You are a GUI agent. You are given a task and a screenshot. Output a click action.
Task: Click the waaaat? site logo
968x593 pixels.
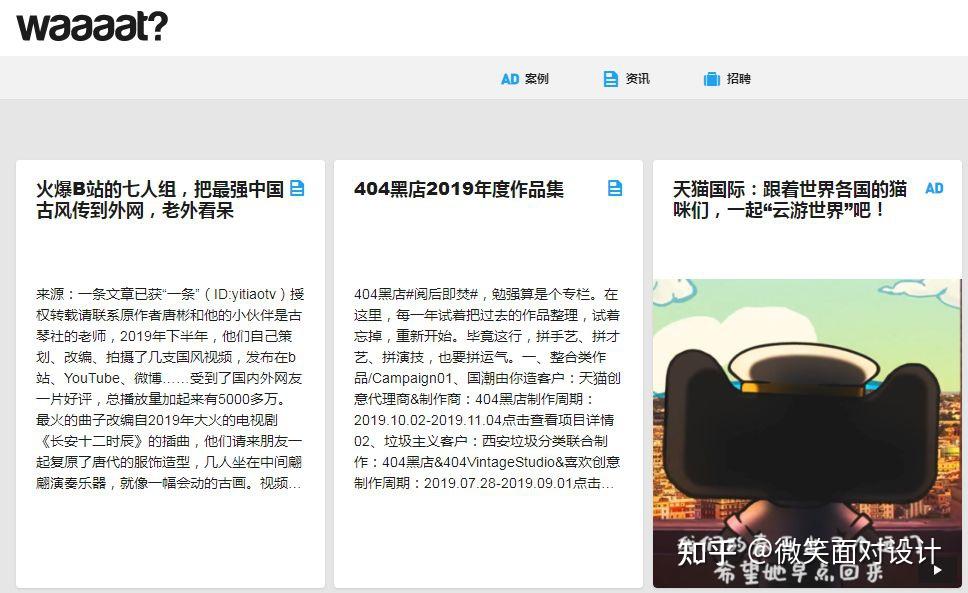coord(92,26)
